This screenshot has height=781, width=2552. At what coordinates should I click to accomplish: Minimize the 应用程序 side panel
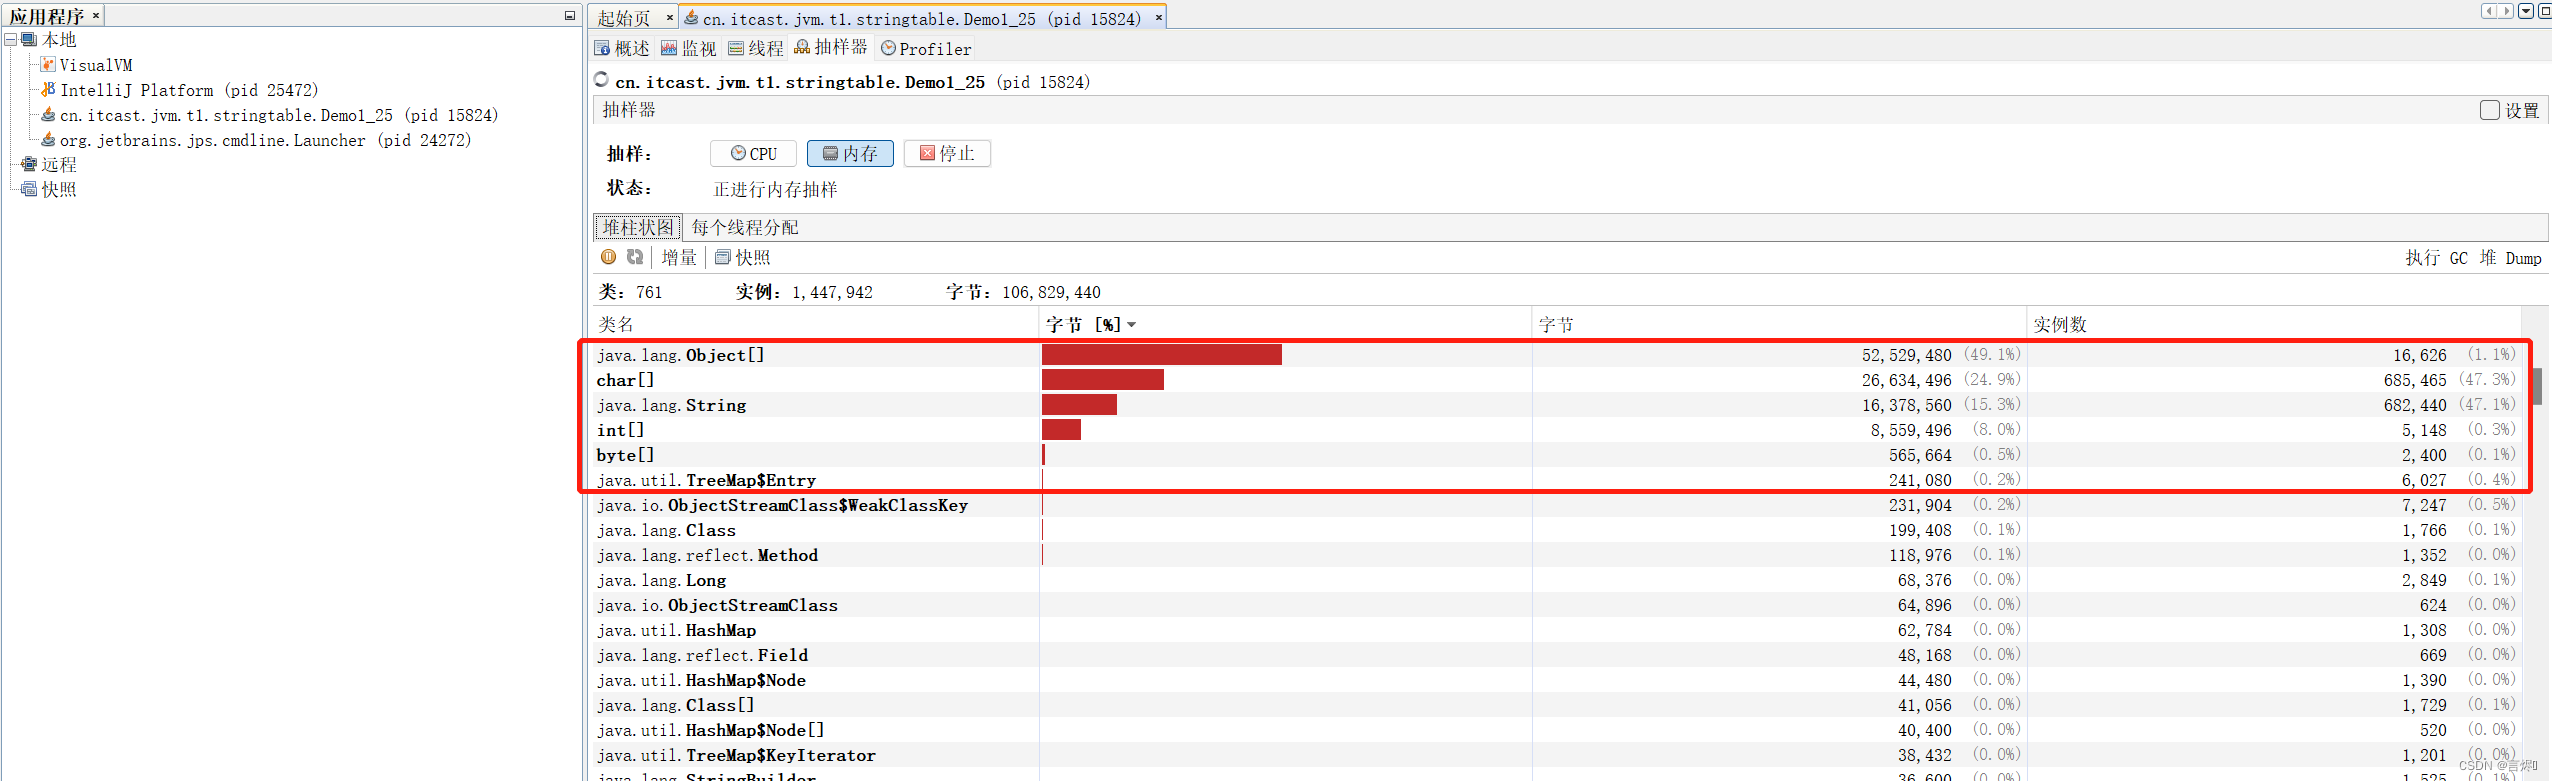(570, 16)
